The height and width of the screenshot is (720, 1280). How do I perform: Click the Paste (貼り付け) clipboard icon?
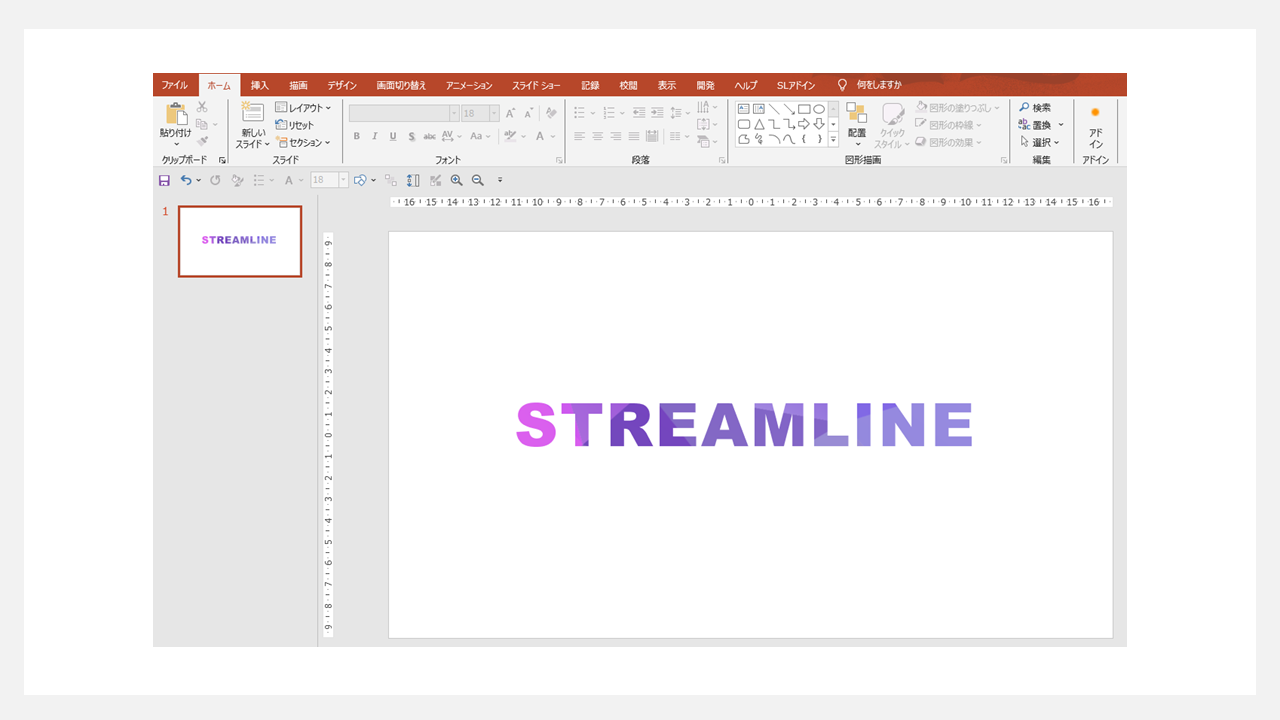coord(176,114)
